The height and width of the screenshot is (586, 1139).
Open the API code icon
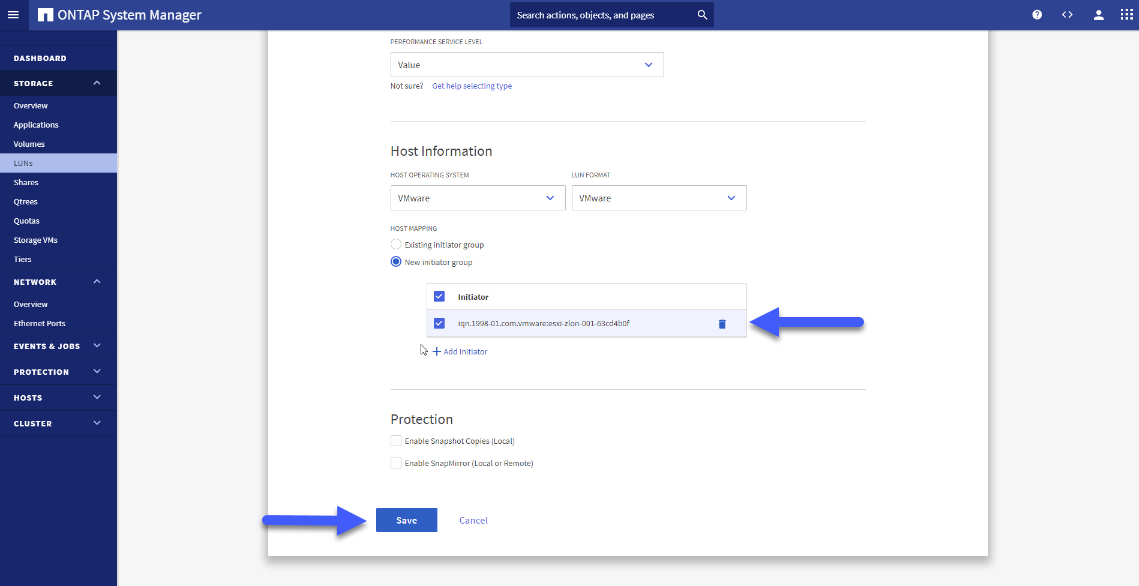[x=1067, y=15]
